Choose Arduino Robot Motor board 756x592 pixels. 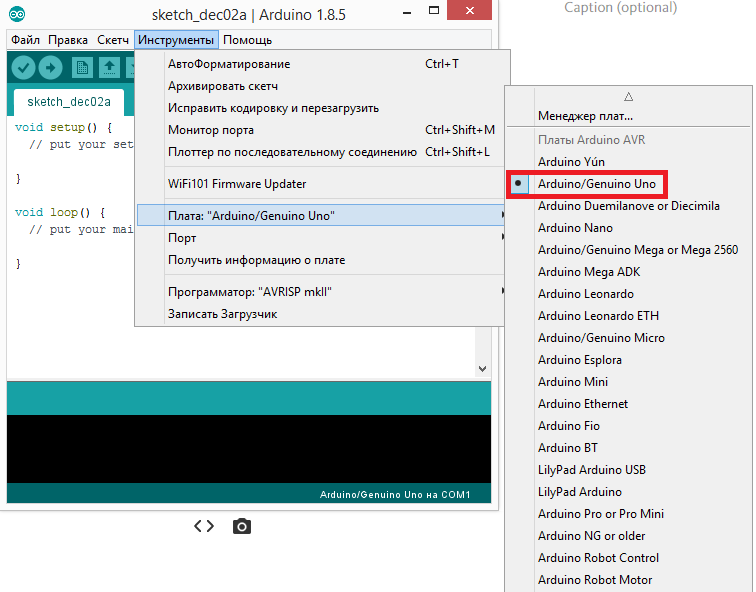click(629, 580)
